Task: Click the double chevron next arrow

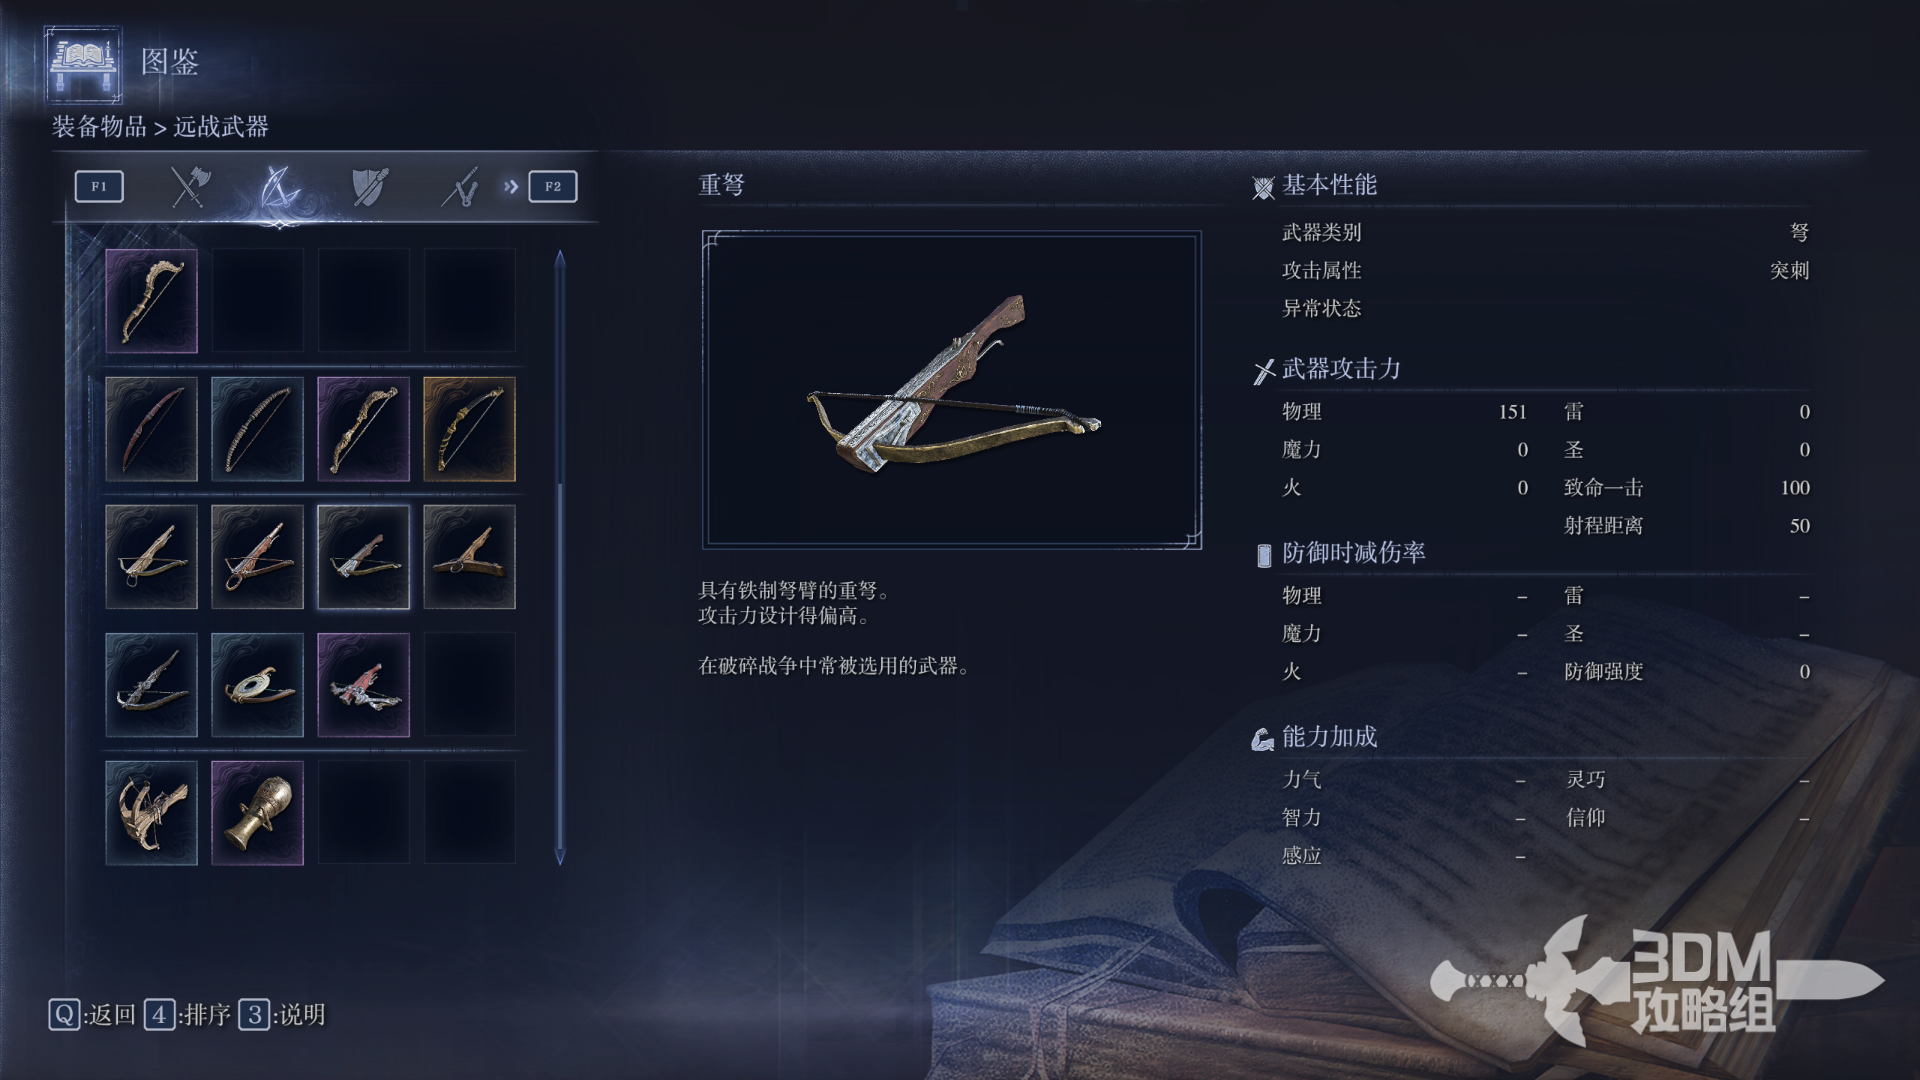Action: (x=511, y=186)
